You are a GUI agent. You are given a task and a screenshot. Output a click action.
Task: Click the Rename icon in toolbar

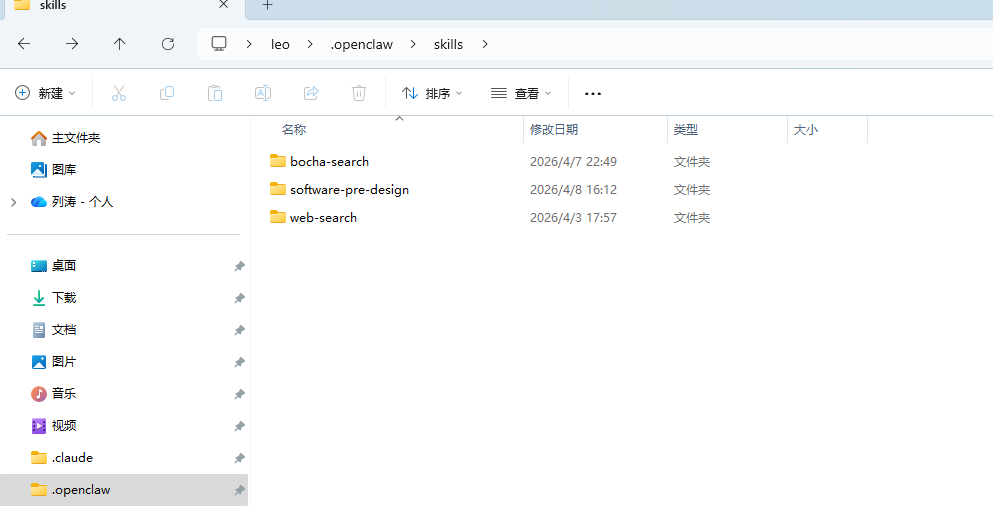263,93
